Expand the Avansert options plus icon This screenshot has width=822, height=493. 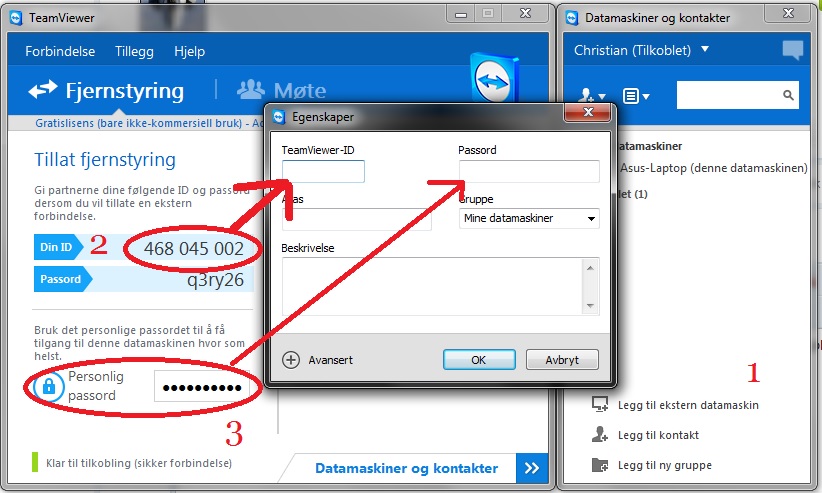[291, 360]
